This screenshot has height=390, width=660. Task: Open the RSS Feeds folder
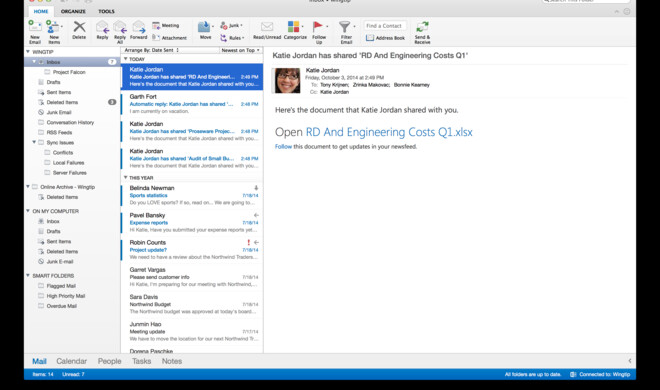59,133
